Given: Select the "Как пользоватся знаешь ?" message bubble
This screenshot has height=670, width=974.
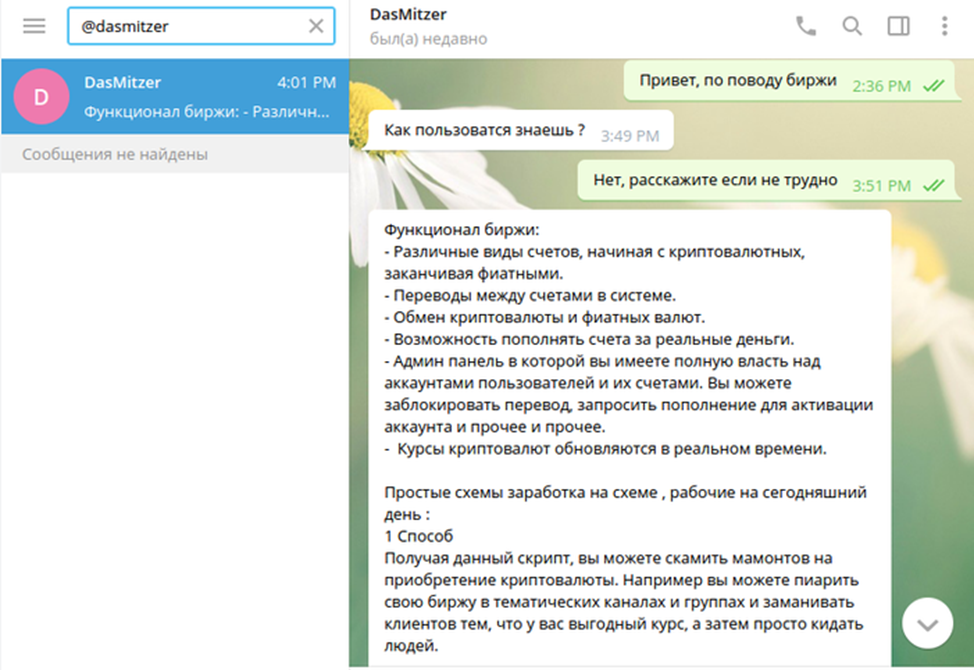Looking at the screenshot, I should 484,133.
